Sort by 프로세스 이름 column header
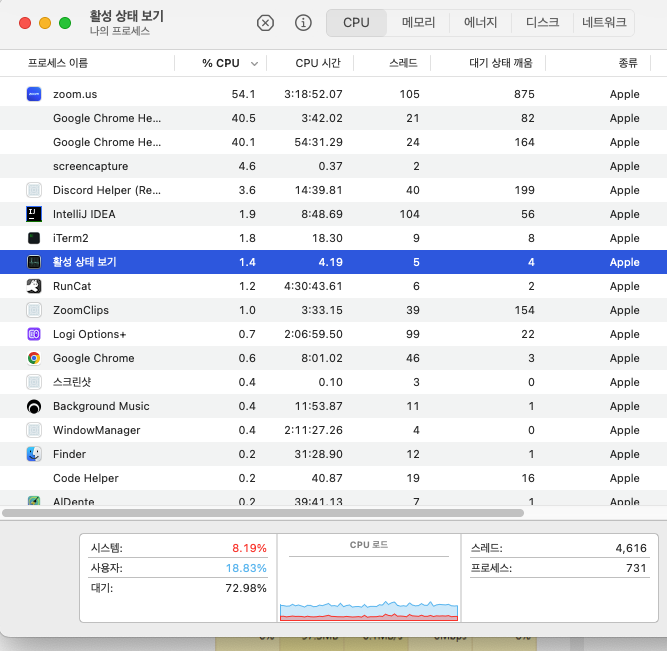 pos(58,63)
